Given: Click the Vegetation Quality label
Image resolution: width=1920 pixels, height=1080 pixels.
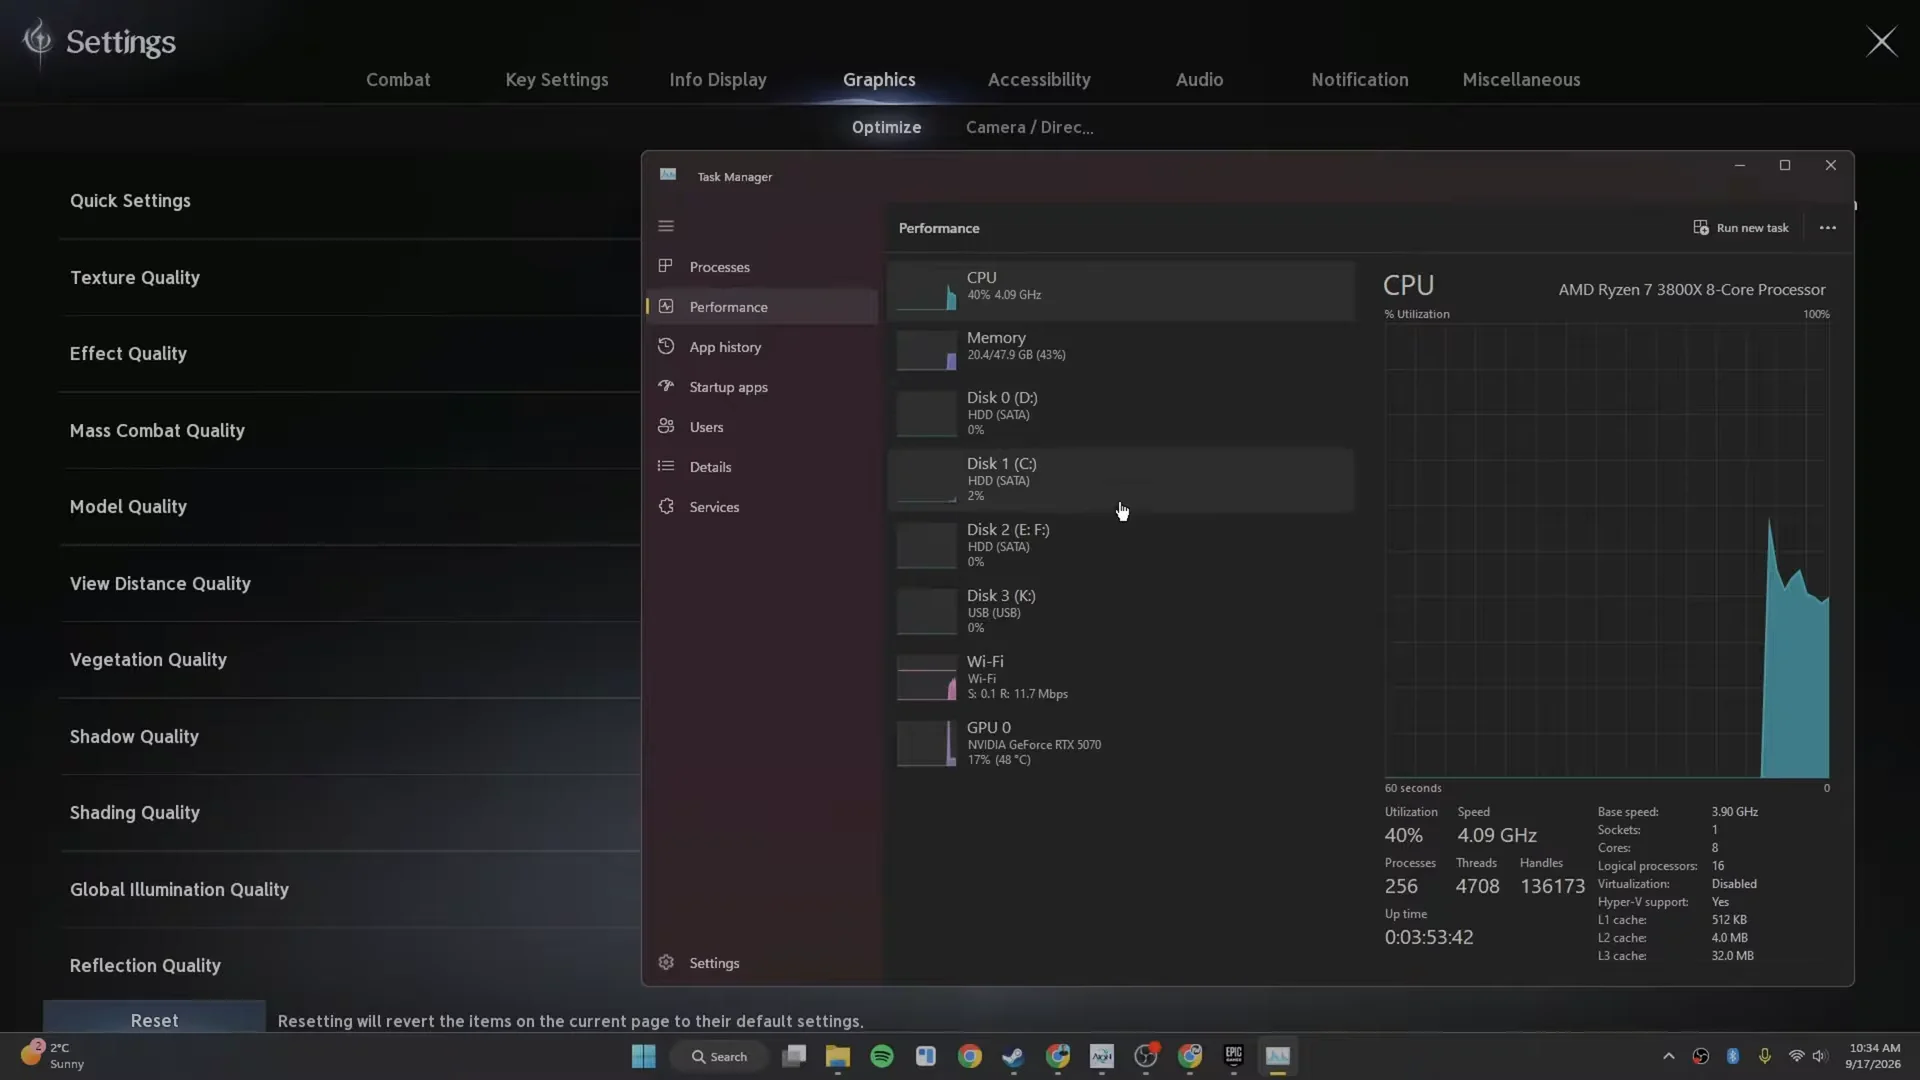Looking at the screenshot, I should click(148, 660).
